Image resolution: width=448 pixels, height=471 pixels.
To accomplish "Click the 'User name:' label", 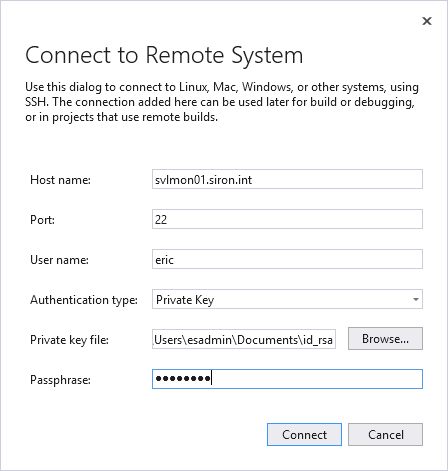I will (59, 260).
